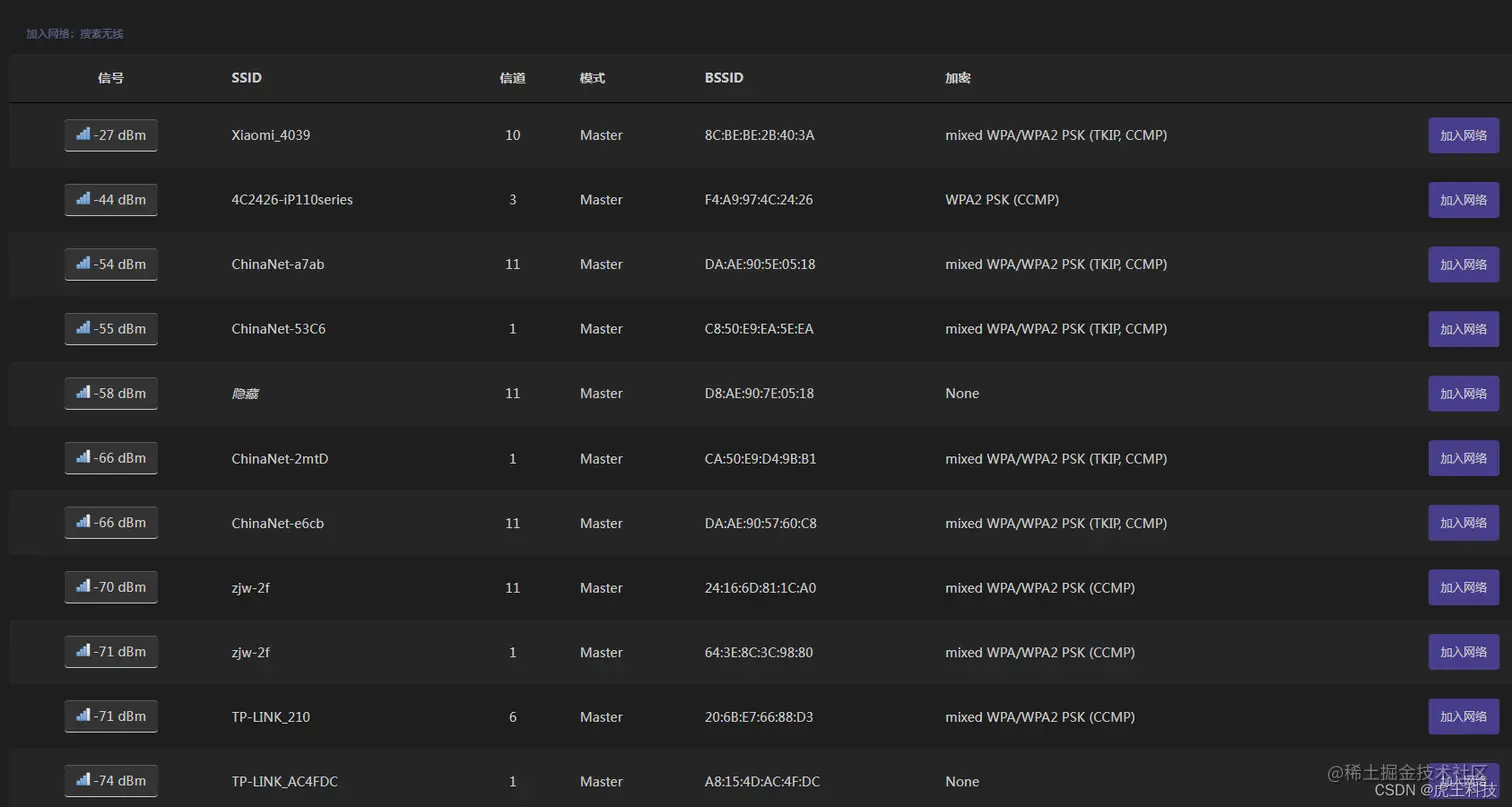This screenshot has height=807, width=1512.
Task: Click the WPA2 PSK (CCMP) encryption cell
Action: click(1002, 200)
